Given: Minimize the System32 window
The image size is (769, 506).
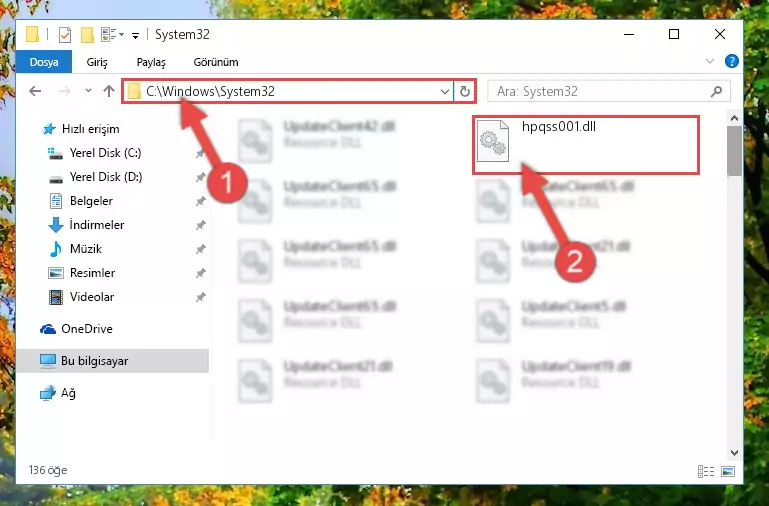Looking at the screenshot, I should tap(629, 34).
